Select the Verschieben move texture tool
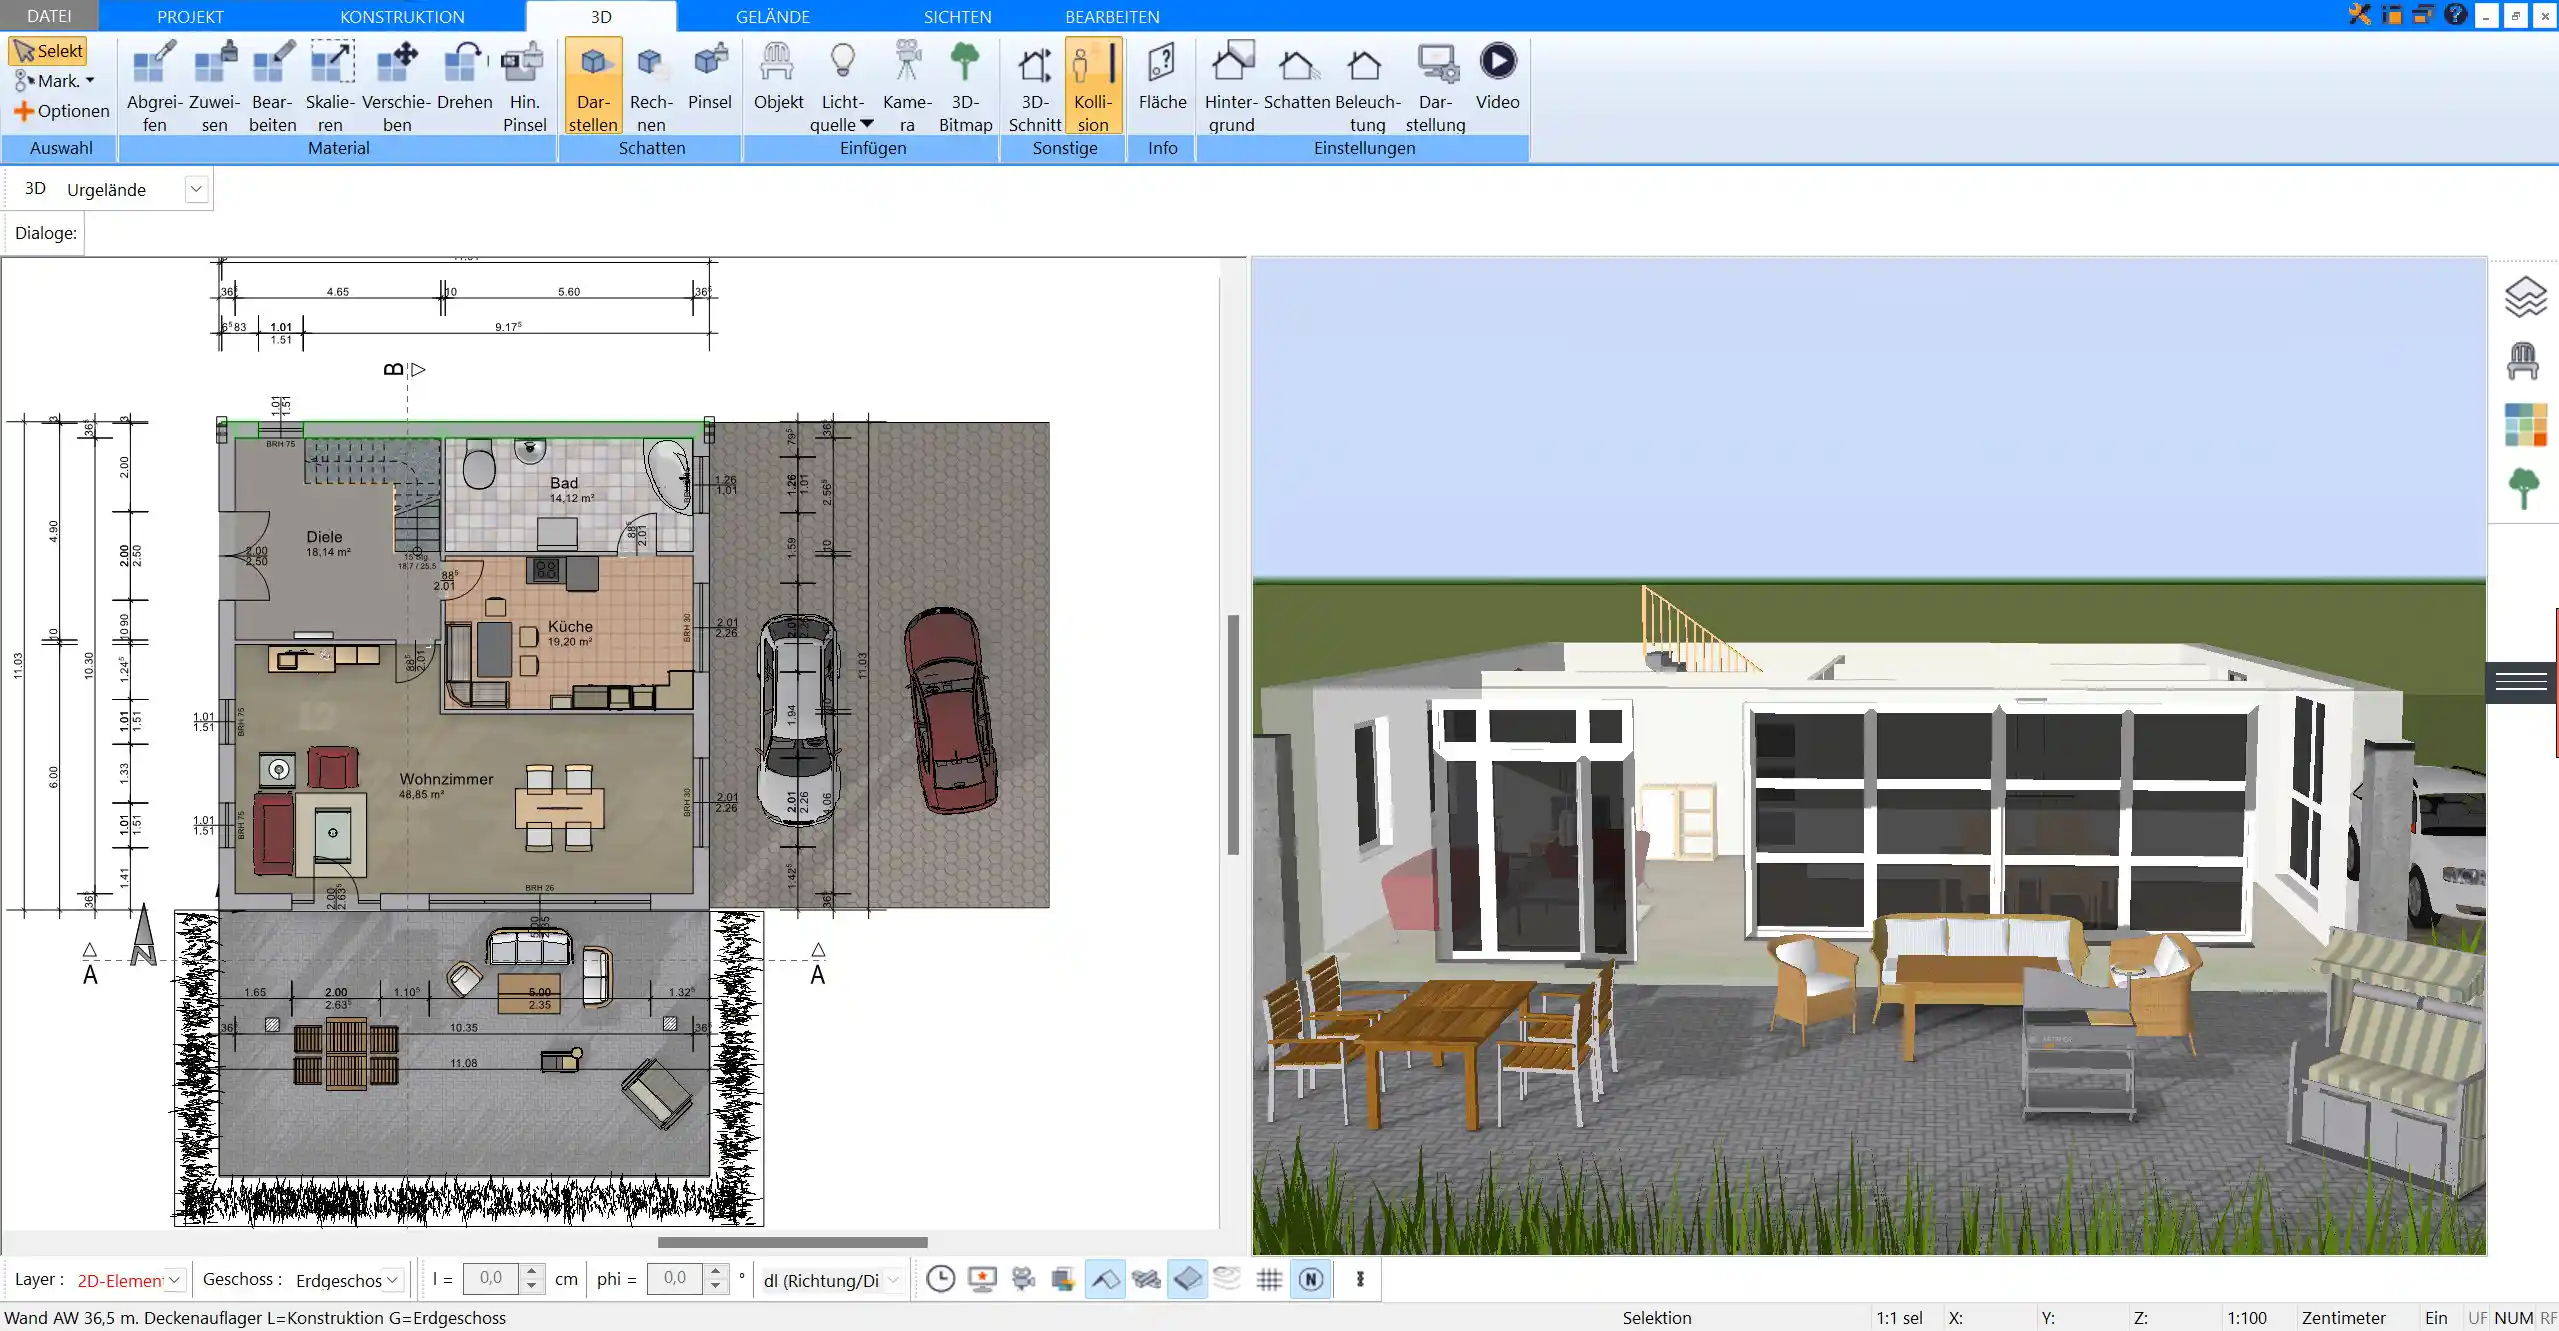 tap(396, 86)
